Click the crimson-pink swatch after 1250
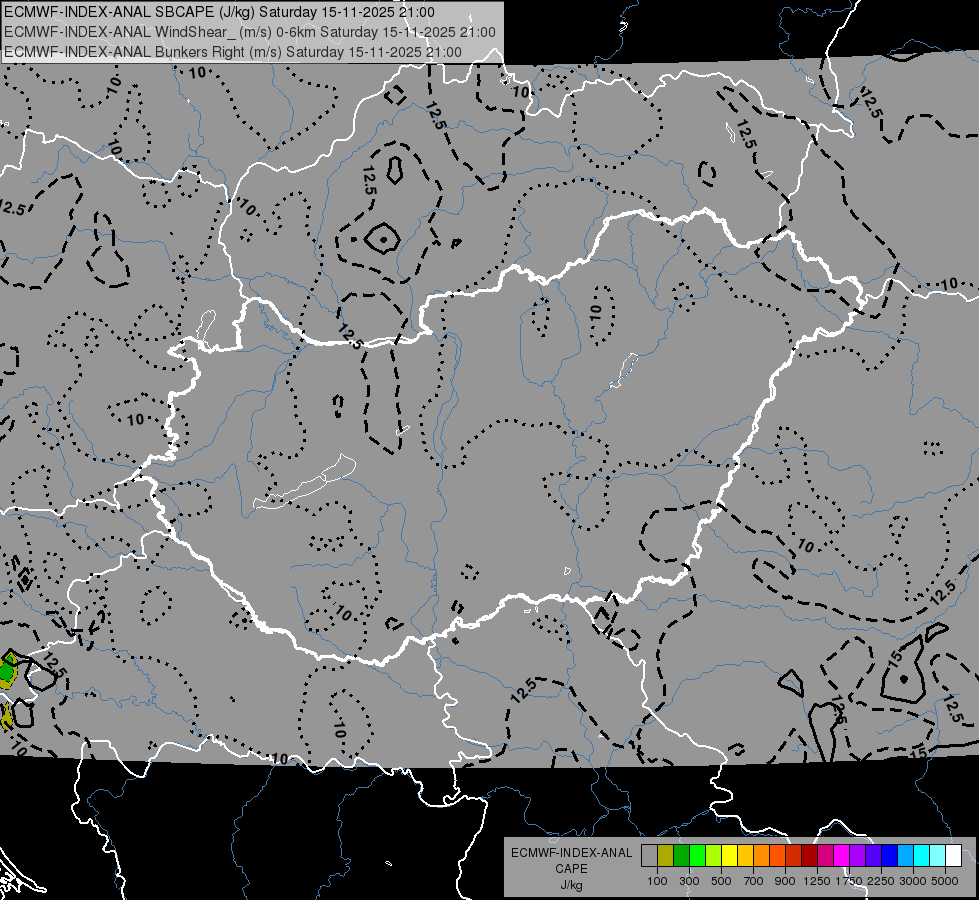Screen dimensions: 979x900 825,856
